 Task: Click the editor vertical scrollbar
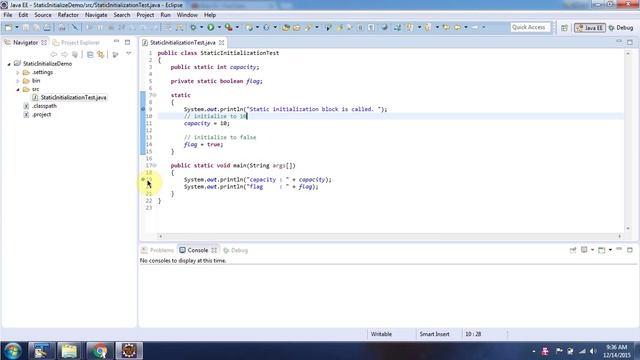628,141
